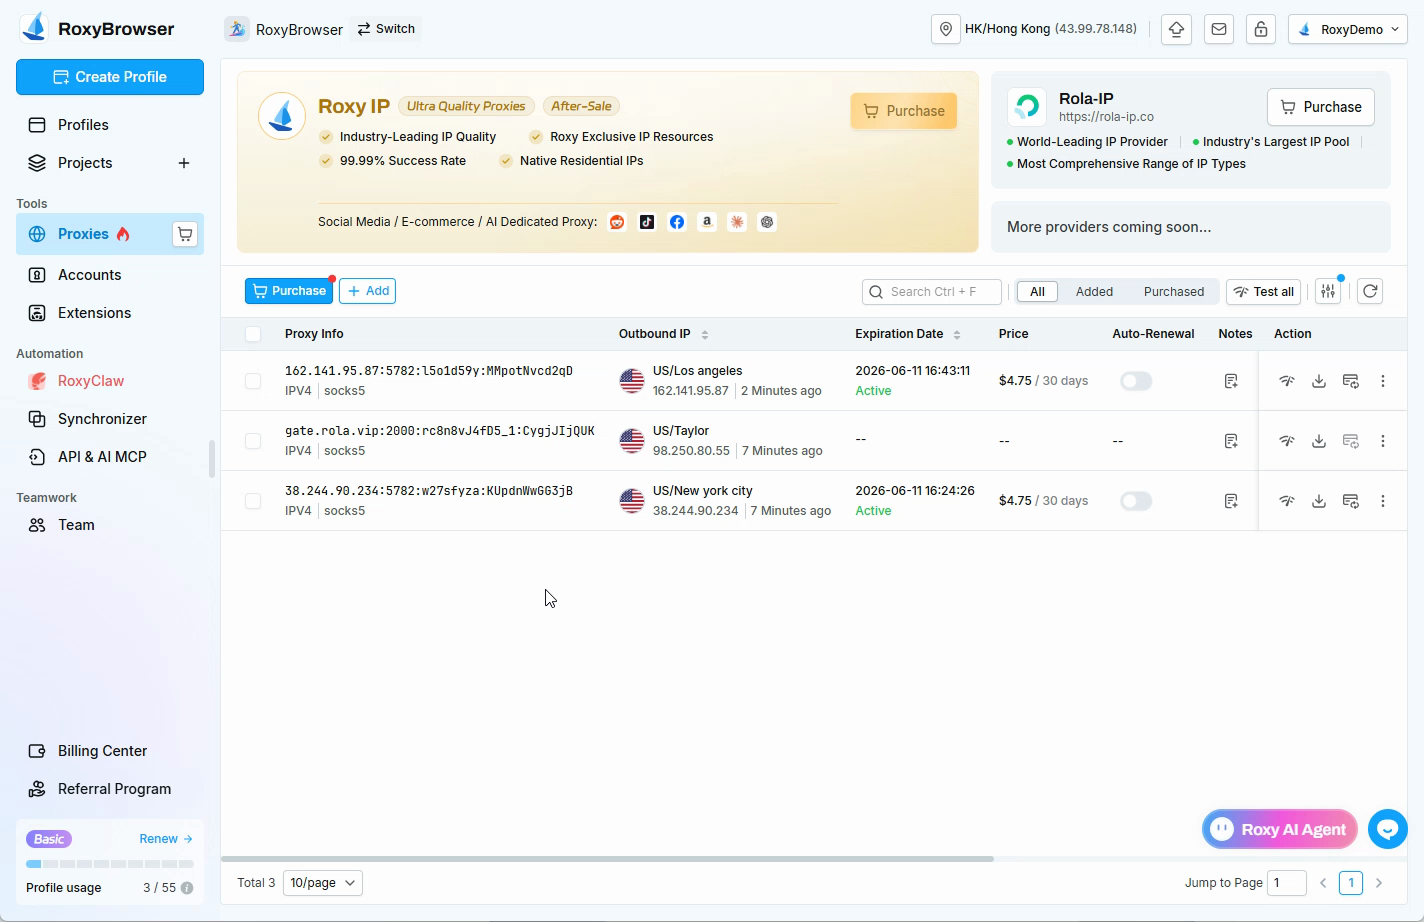This screenshot has height=922, width=1424.
Task: Switch to the Purchased filter tab
Action: click(1174, 292)
